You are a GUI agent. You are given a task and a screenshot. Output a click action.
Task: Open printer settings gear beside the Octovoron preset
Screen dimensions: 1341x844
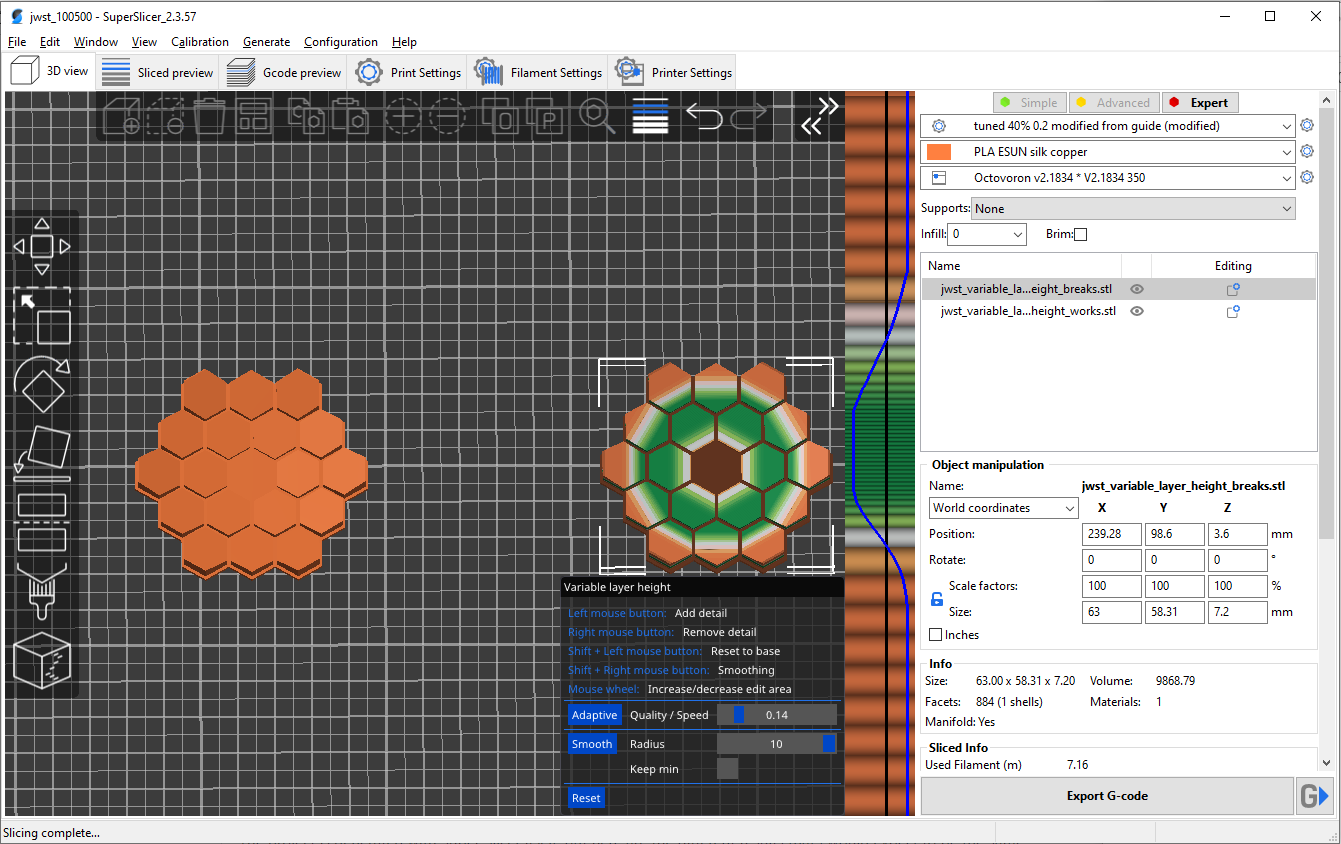point(1306,178)
